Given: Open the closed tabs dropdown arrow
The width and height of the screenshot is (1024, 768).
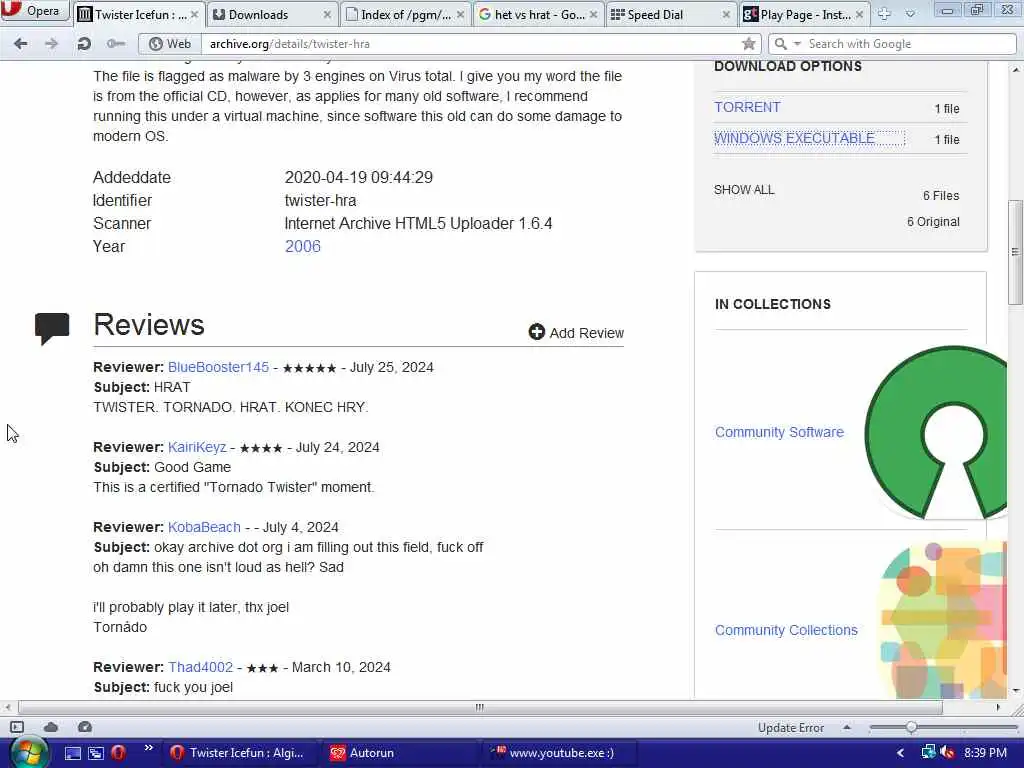Looking at the screenshot, I should [910, 14].
